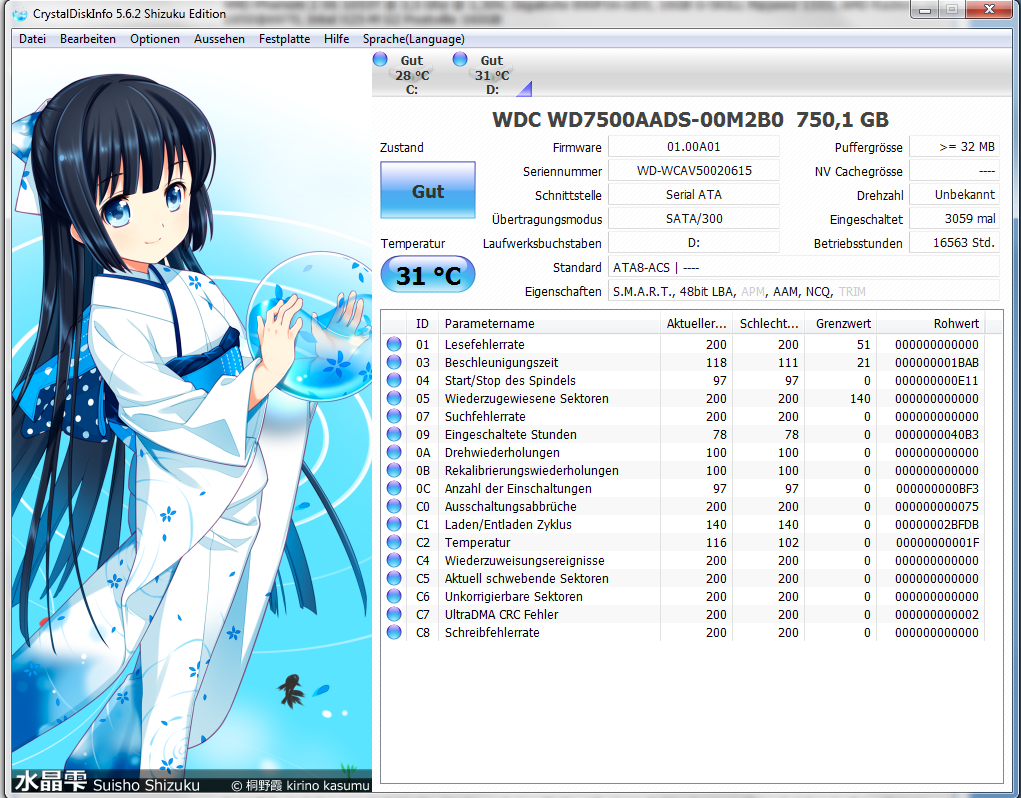Click the Laufwerksbuchstaben field D:
The width and height of the screenshot is (1021, 798).
tap(693, 243)
